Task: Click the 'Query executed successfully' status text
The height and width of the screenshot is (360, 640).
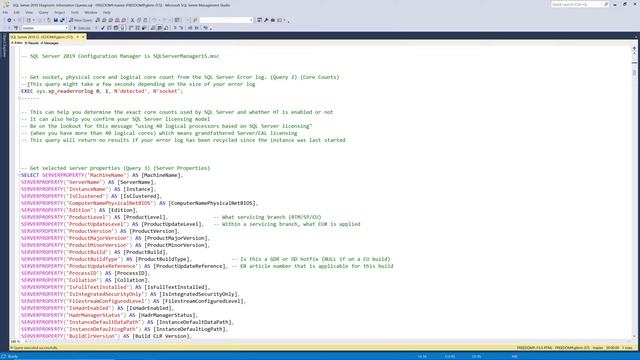Action: coord(36,348)
